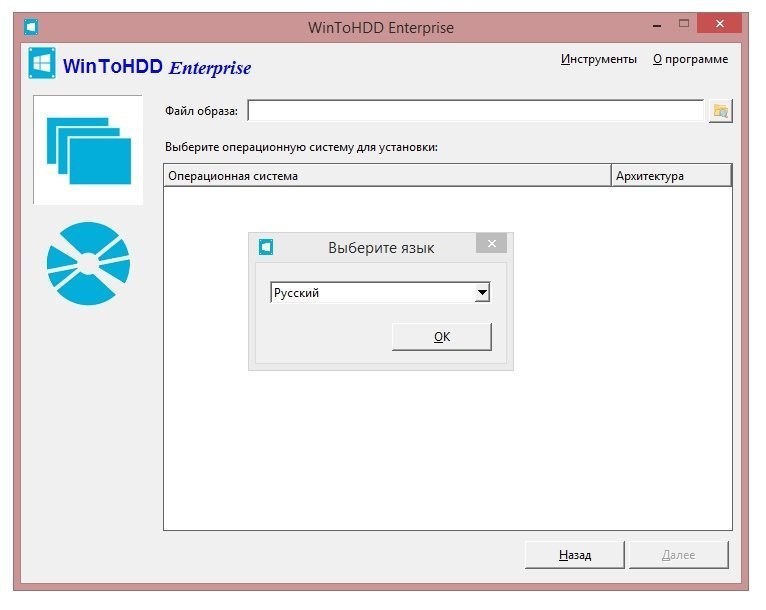Click the Файл образа label

click(201, 111)
